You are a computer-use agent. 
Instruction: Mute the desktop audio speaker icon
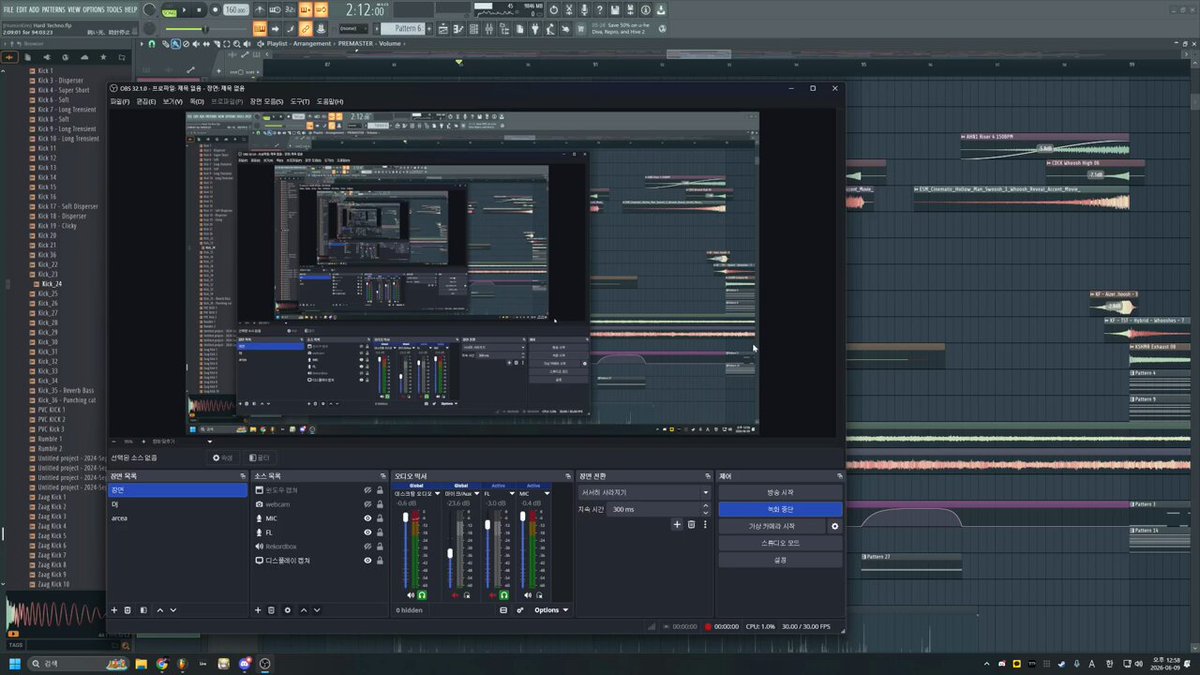(x=411, y=595)
